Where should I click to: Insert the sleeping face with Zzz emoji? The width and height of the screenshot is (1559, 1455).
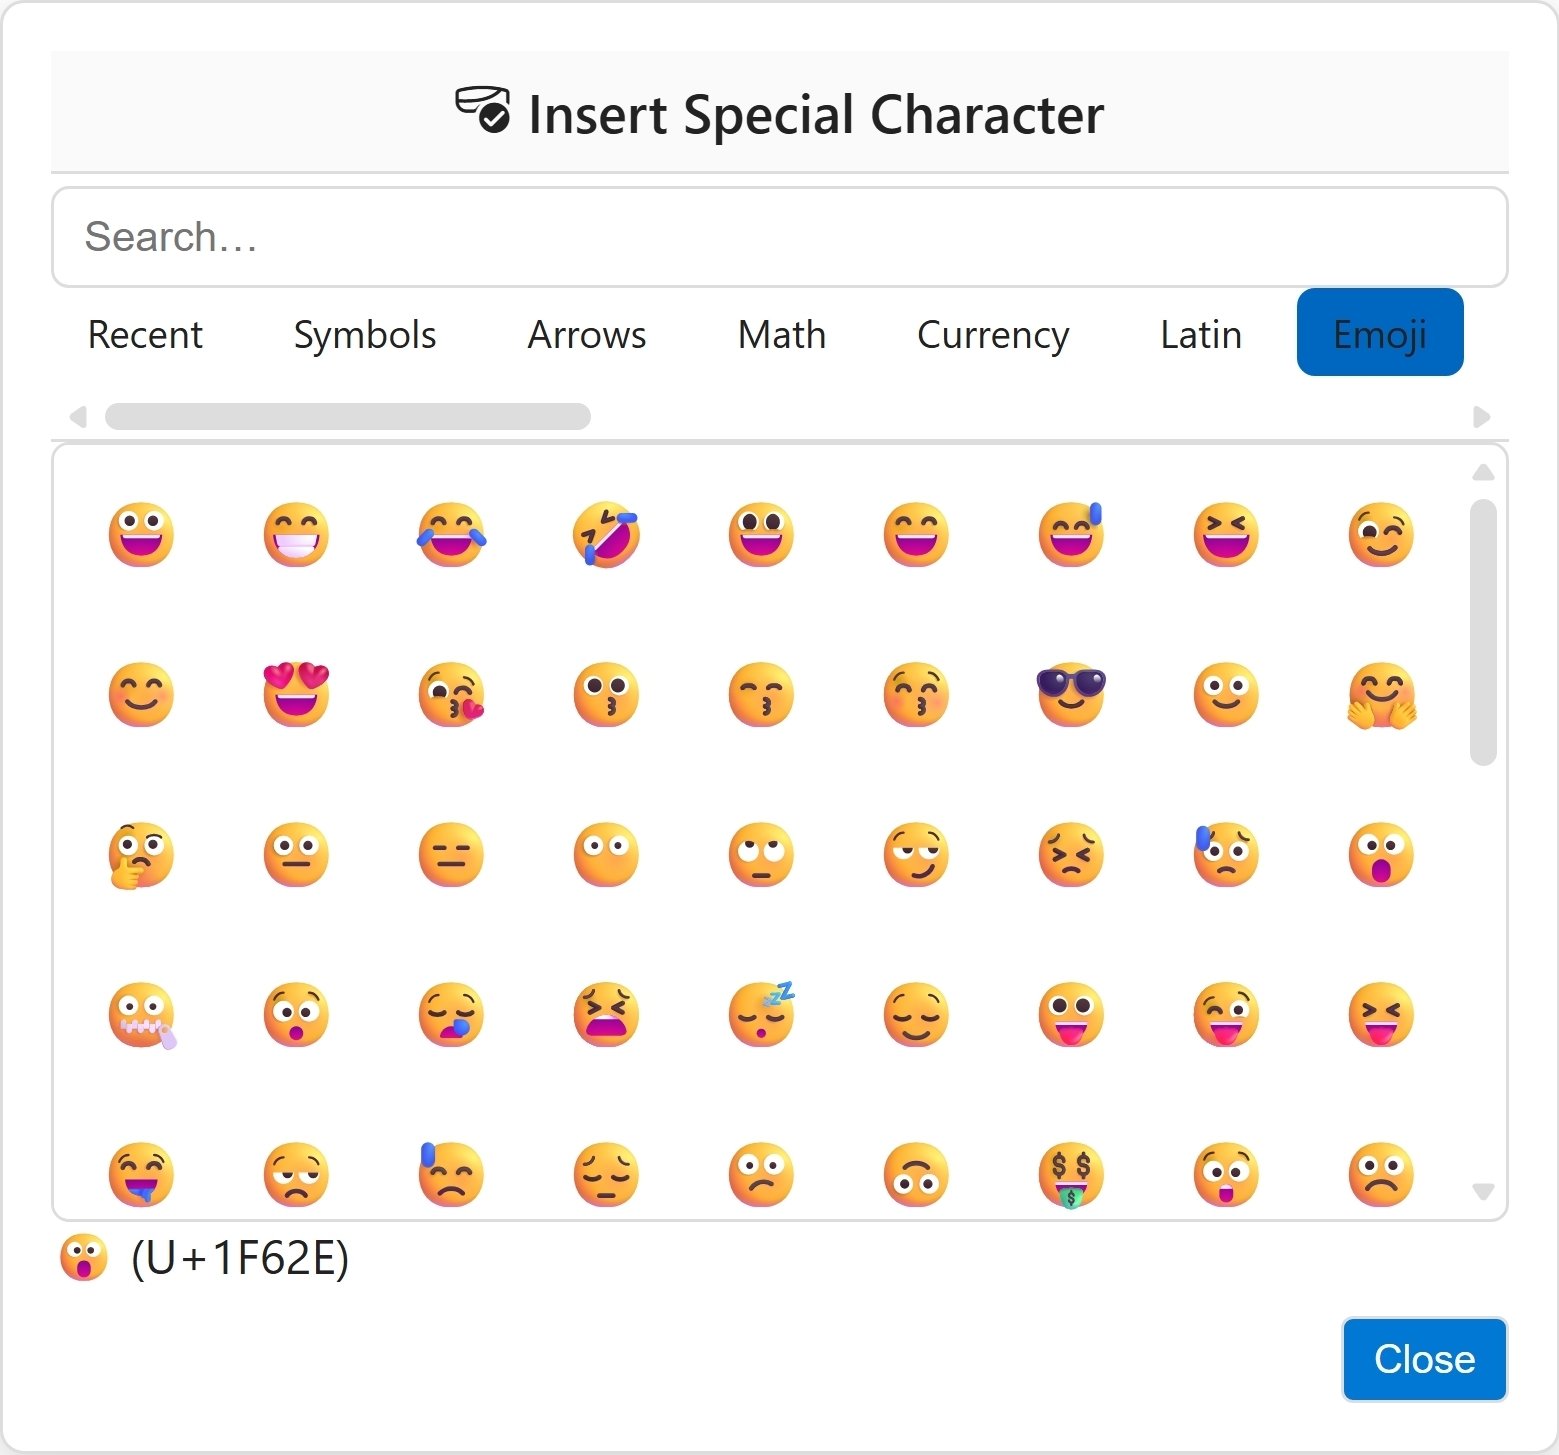[x=761, y=1014]
